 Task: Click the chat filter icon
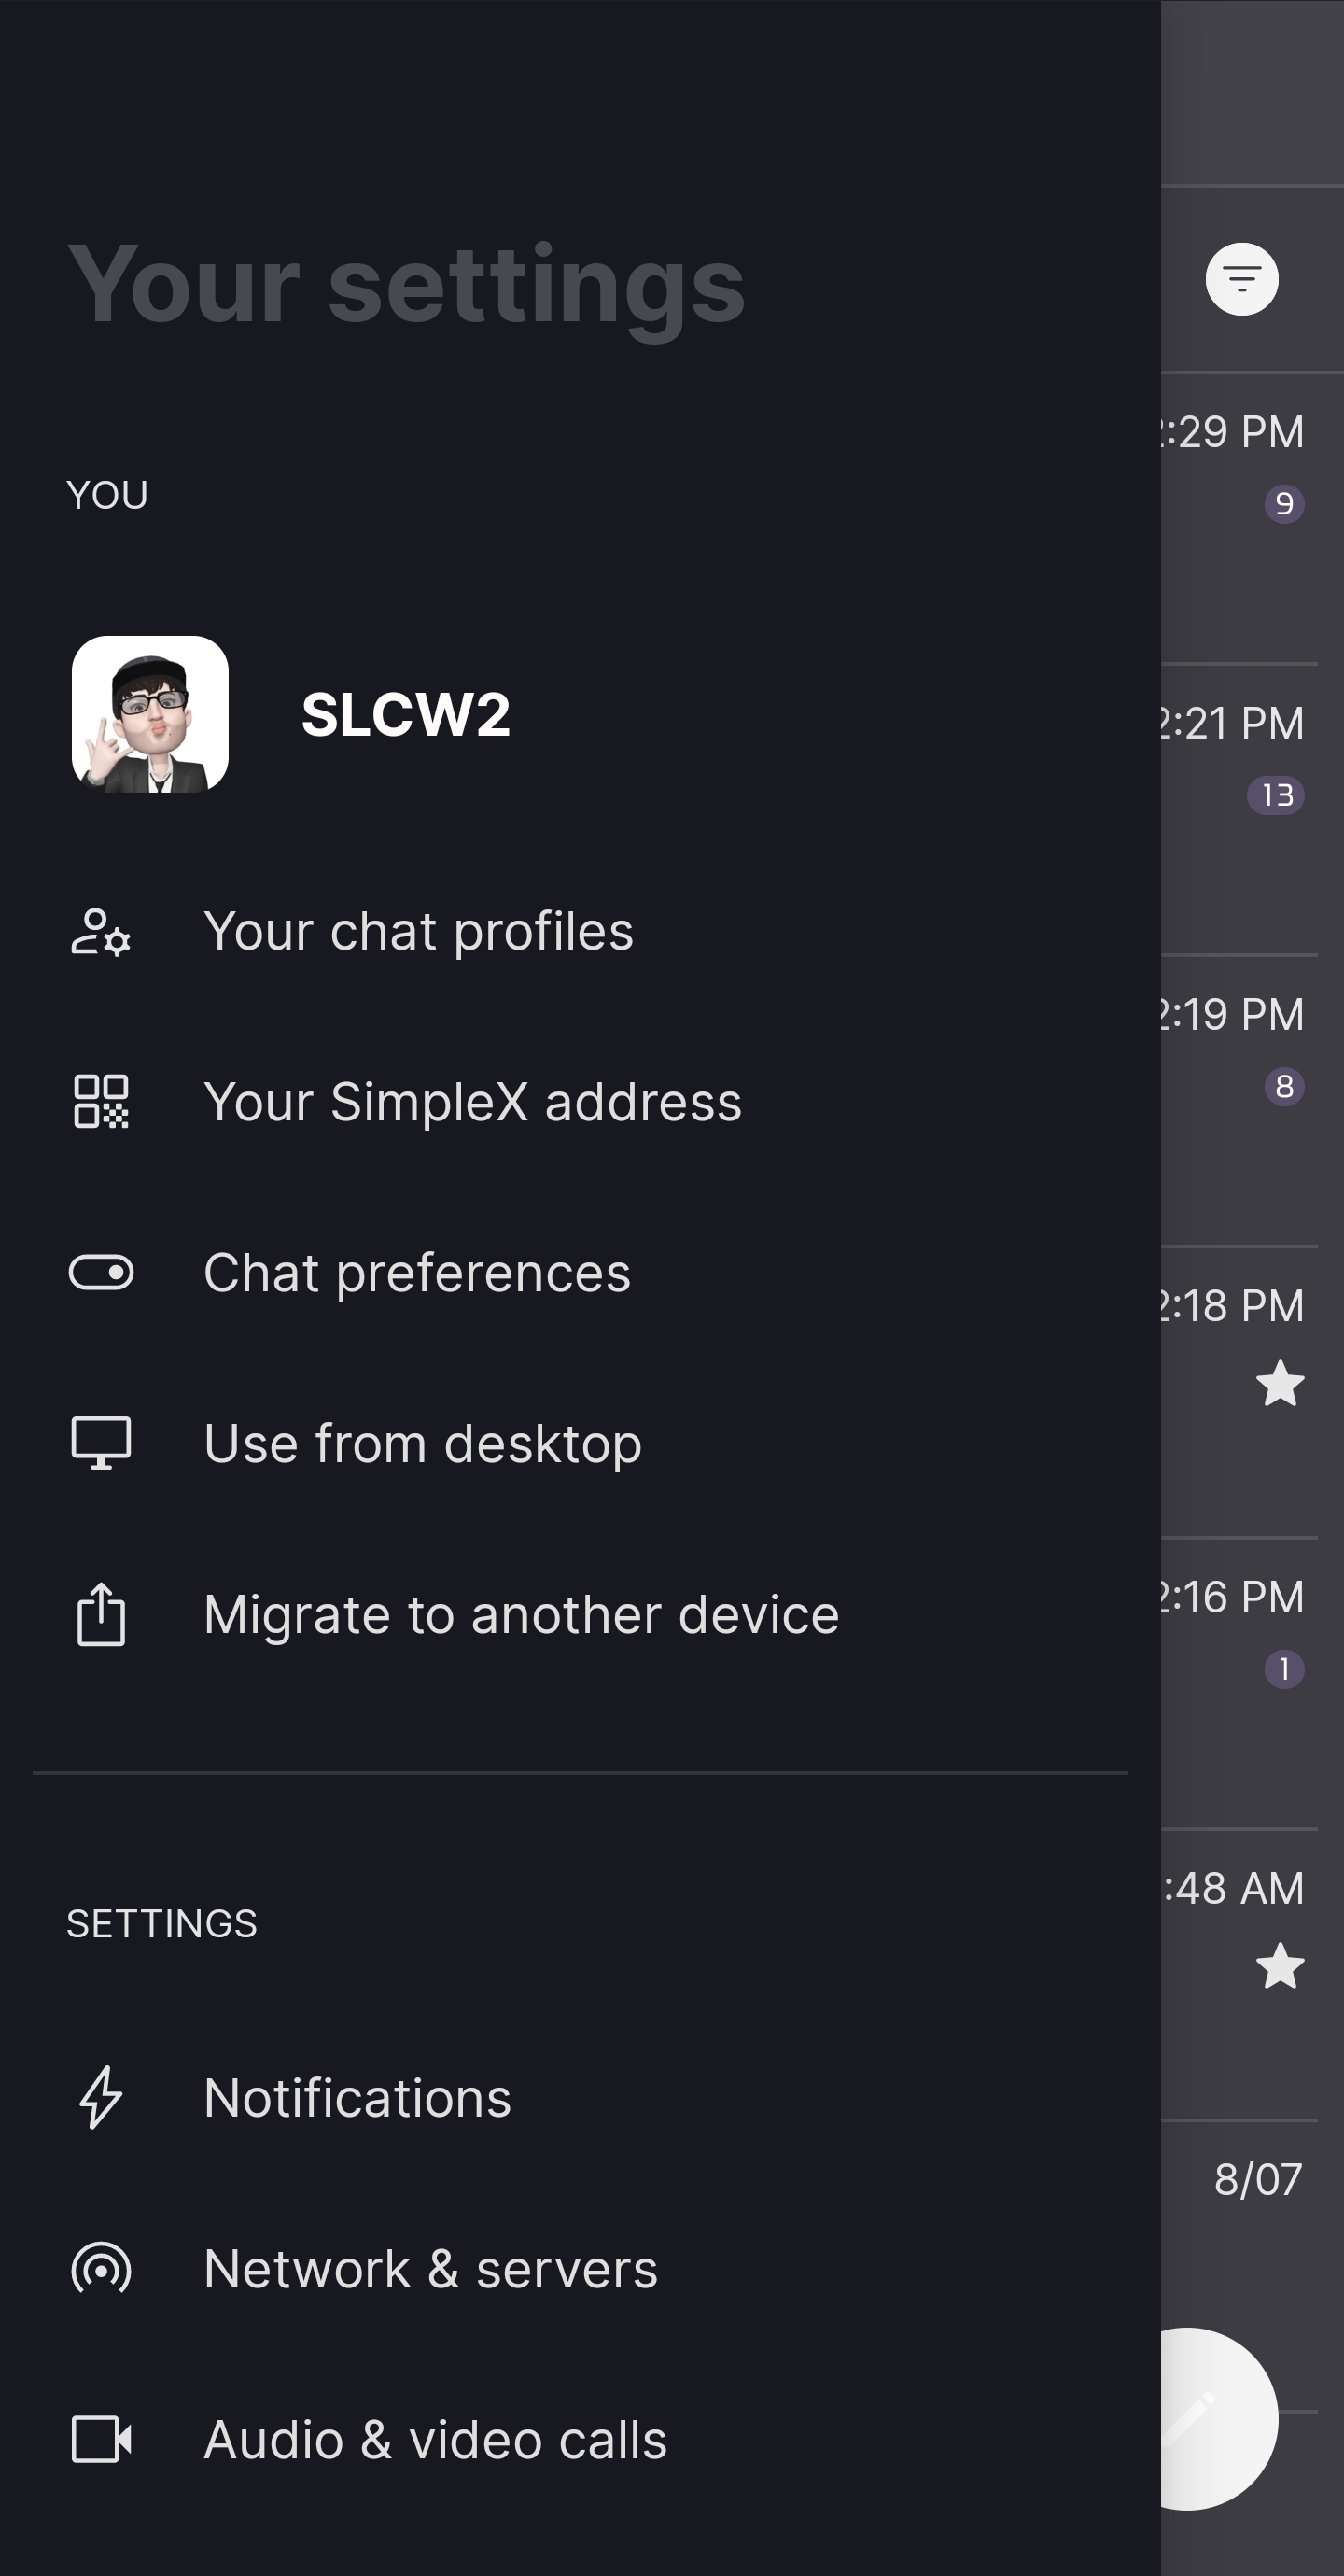[1241, 279]
